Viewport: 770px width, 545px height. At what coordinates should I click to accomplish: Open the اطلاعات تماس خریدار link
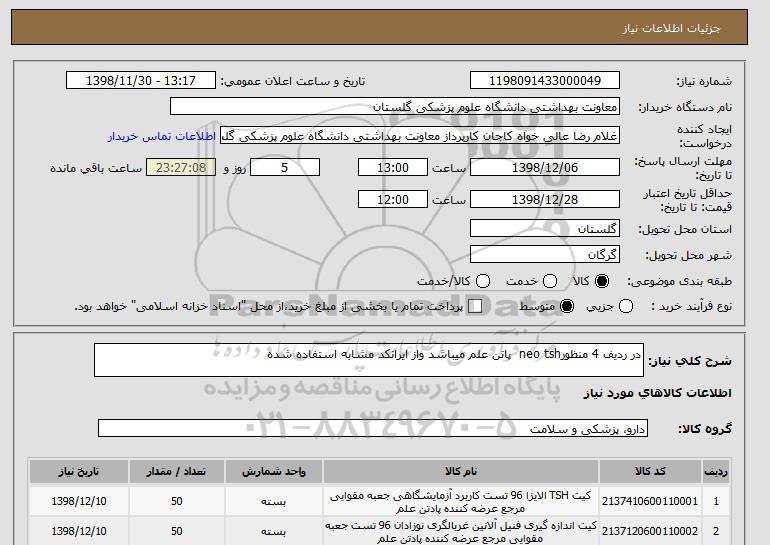[x=162, y=136]
